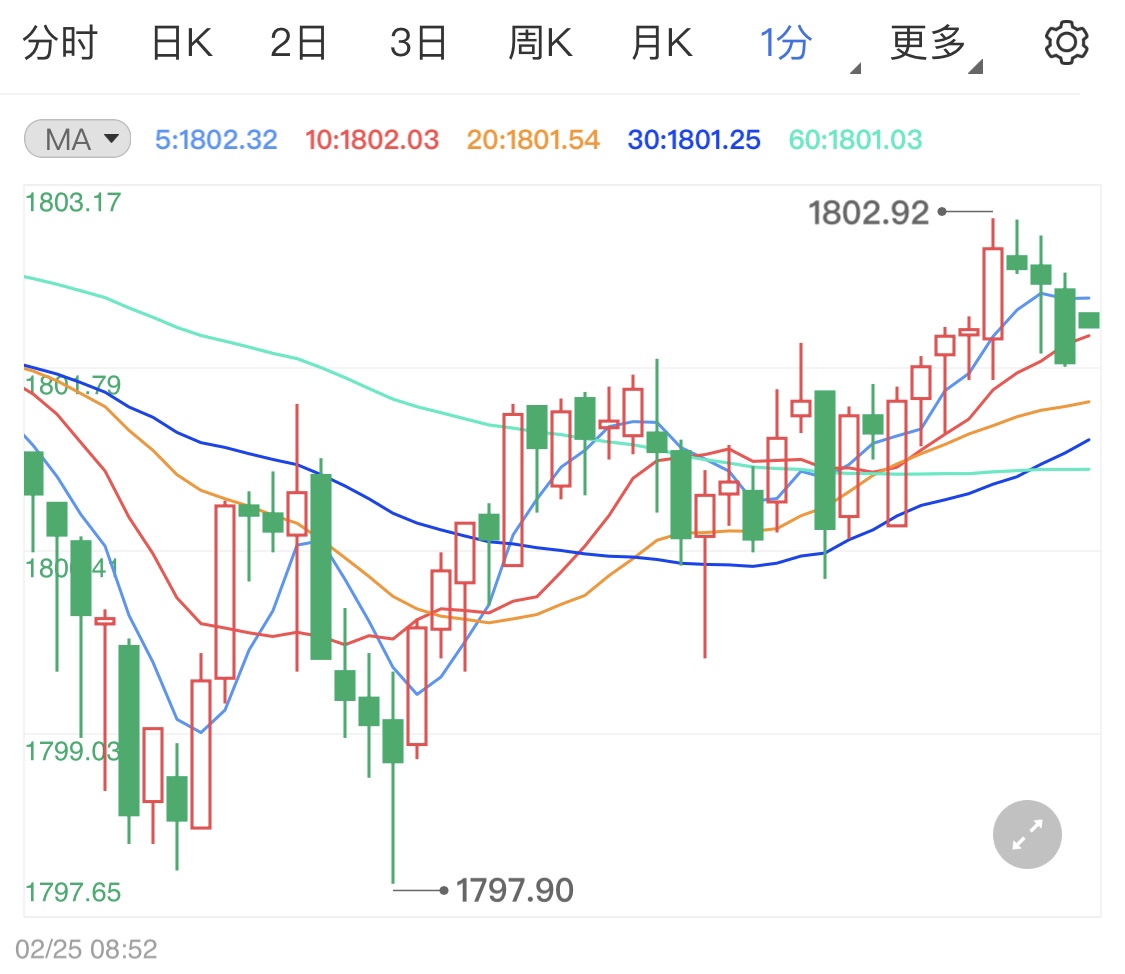Open the MA indicator dropdown
Viewport: 1125px width, 974px height.
pos(77,139)
